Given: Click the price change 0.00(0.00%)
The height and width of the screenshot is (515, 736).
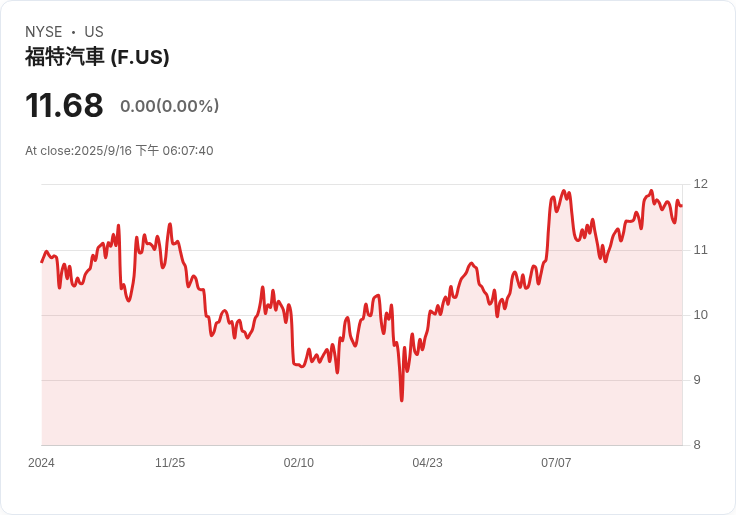Looking at the screenshot, I should point(169,106).
